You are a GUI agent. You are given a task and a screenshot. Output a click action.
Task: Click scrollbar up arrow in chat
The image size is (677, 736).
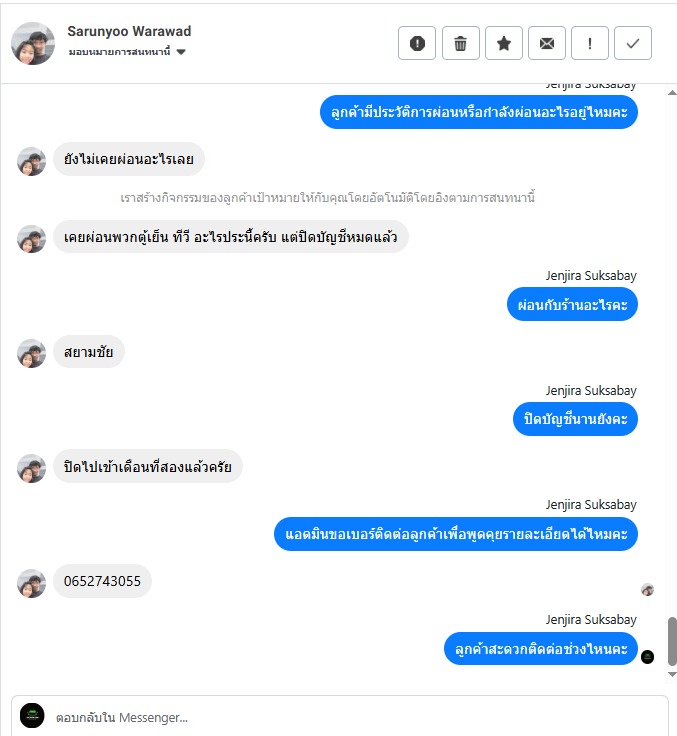tap(672, 92)
